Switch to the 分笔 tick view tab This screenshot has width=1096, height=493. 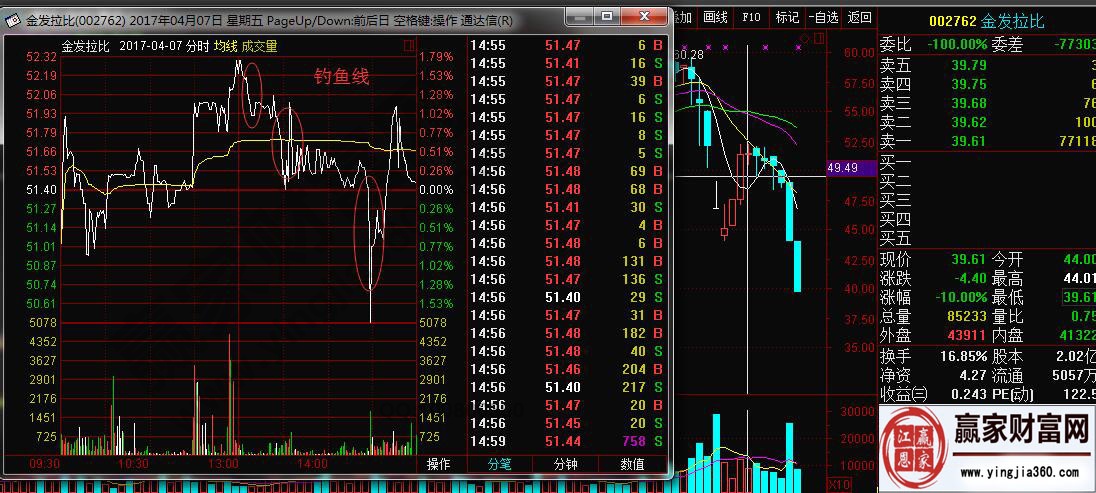tap(498, 464)
